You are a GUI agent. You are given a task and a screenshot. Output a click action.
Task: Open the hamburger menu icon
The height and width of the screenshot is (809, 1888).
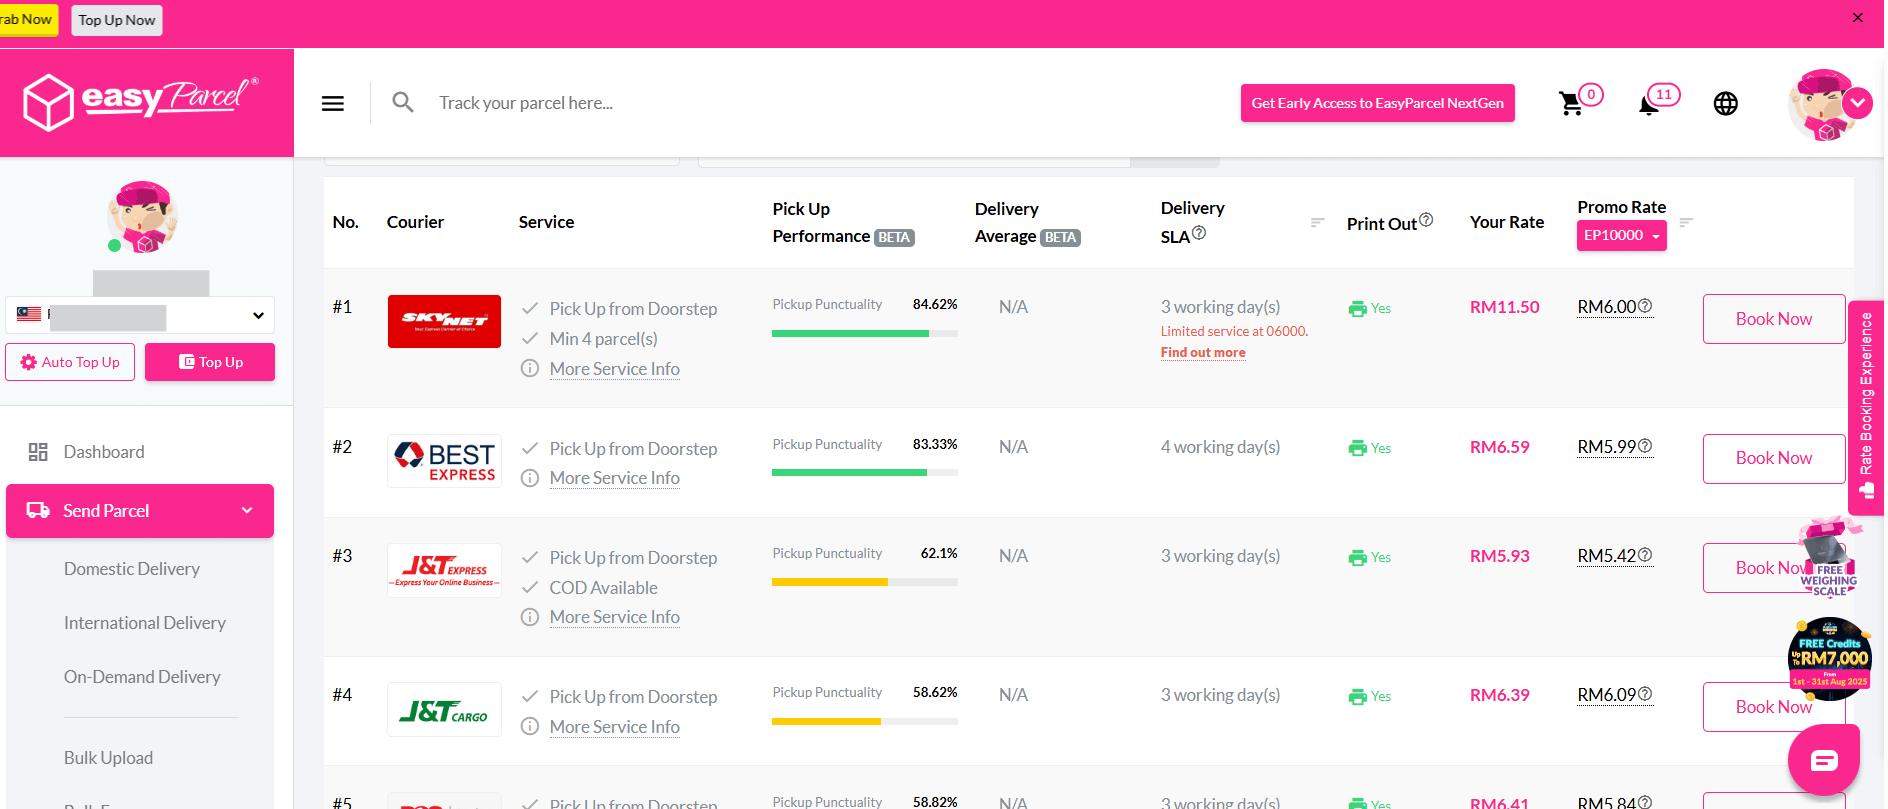[x=333, y=103]
